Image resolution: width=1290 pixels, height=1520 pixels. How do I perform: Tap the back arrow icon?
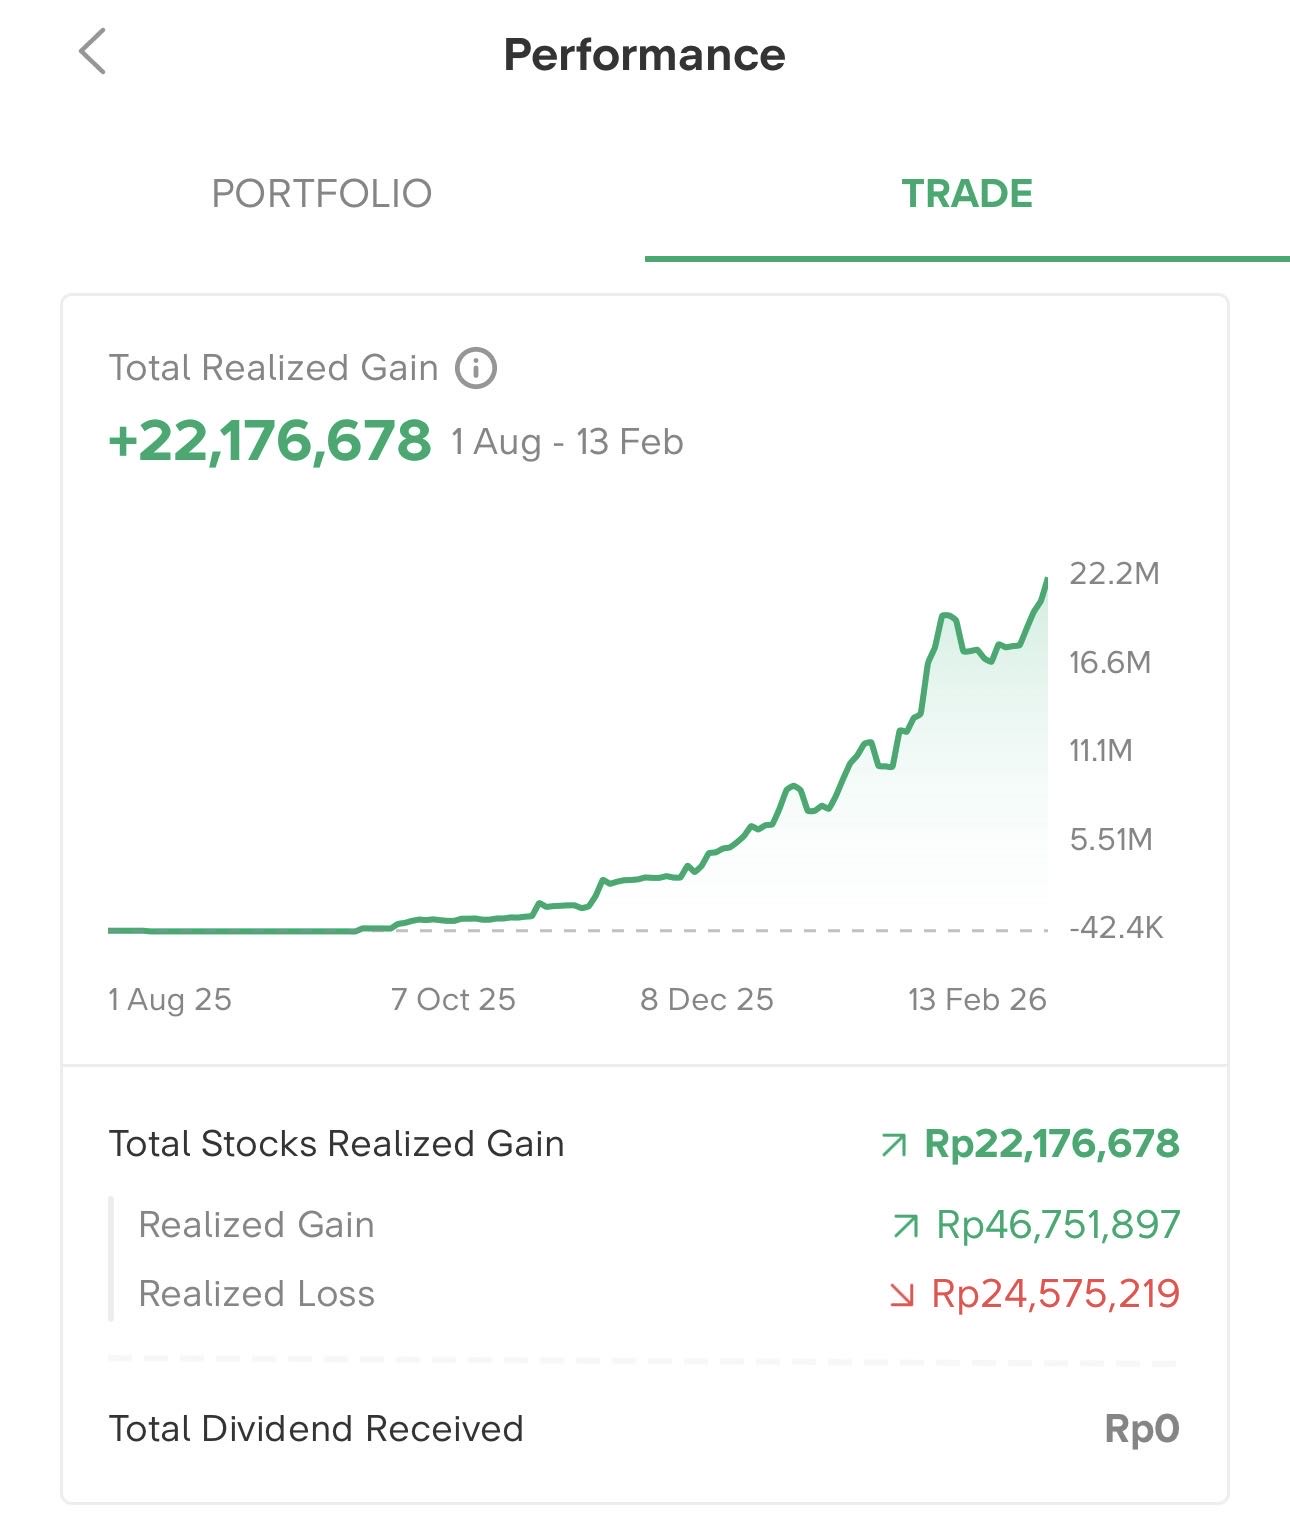(x=93, y=52)
